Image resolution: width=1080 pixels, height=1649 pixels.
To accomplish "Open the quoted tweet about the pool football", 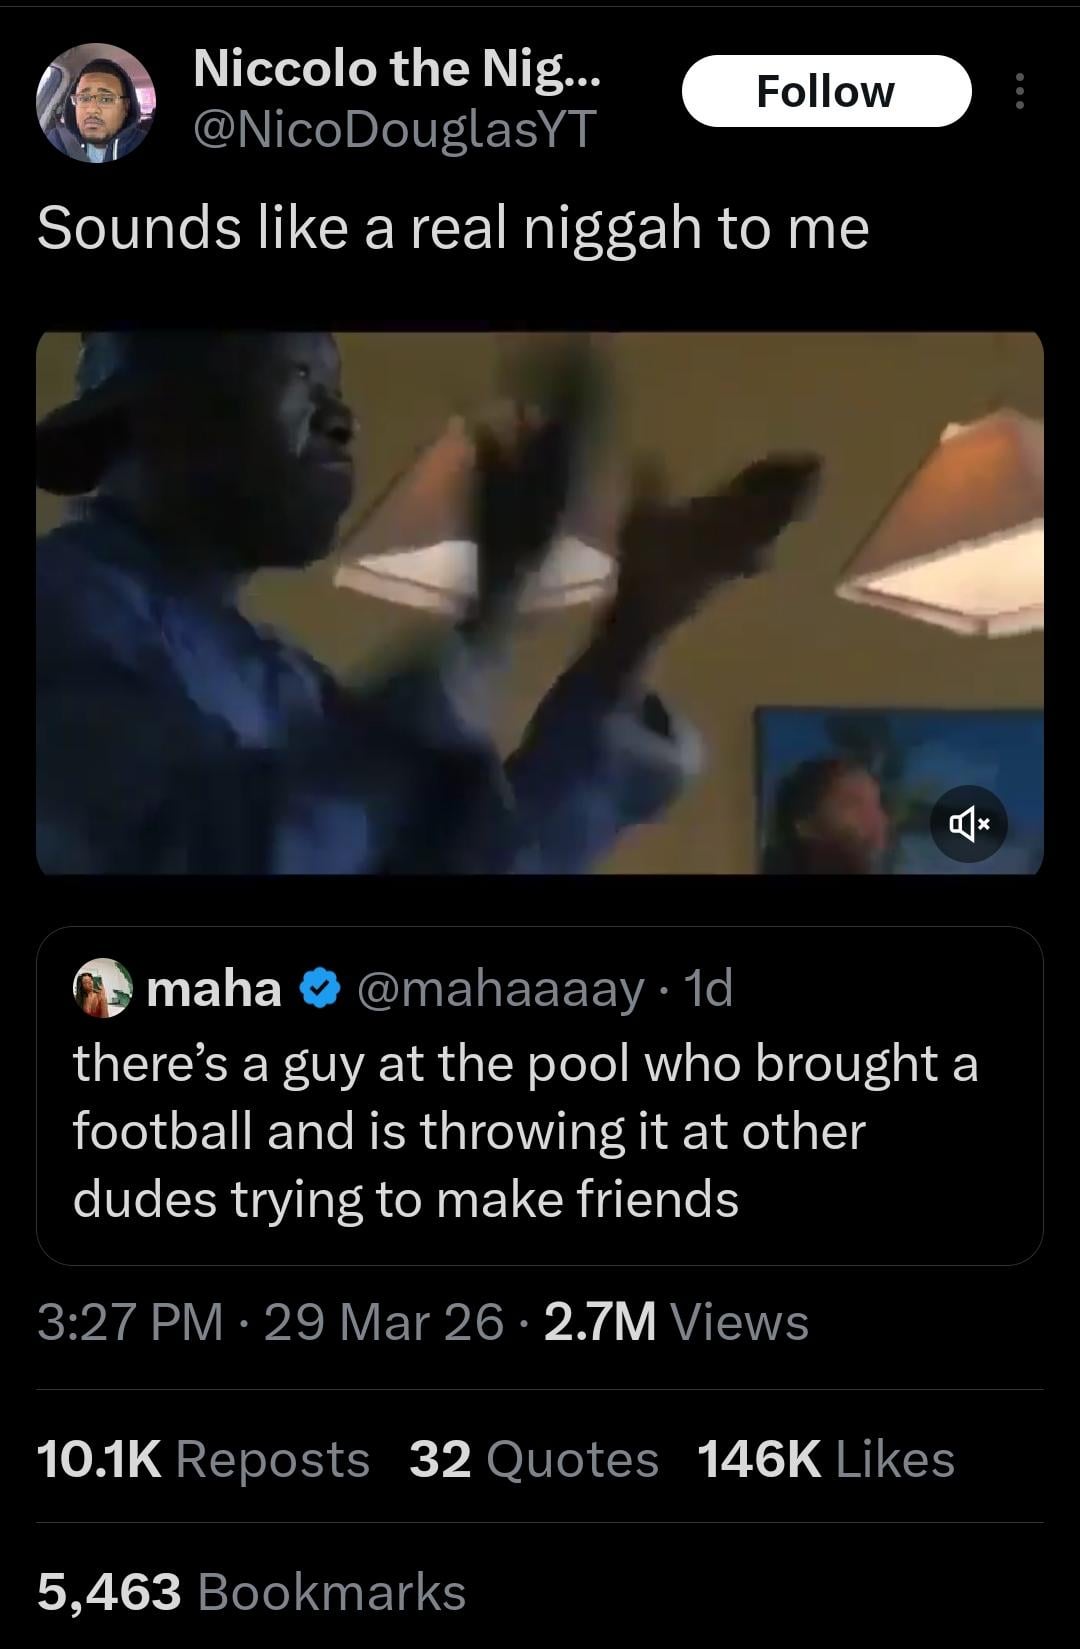I will coord(525,1131).
